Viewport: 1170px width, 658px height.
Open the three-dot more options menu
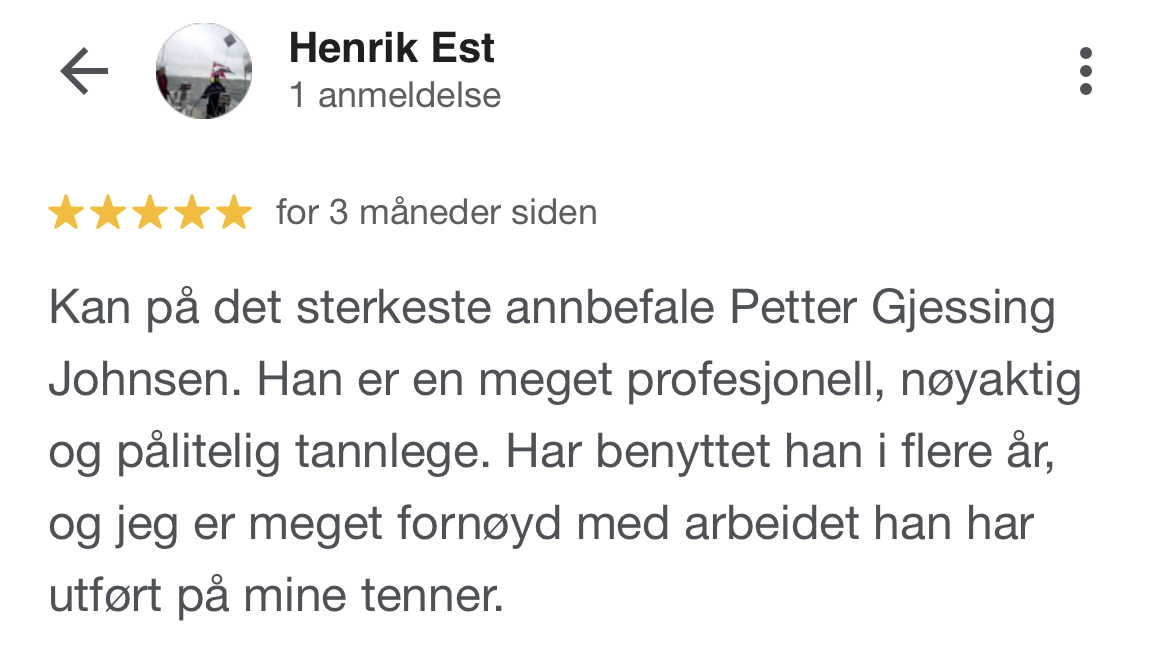tap(1086, 71)
